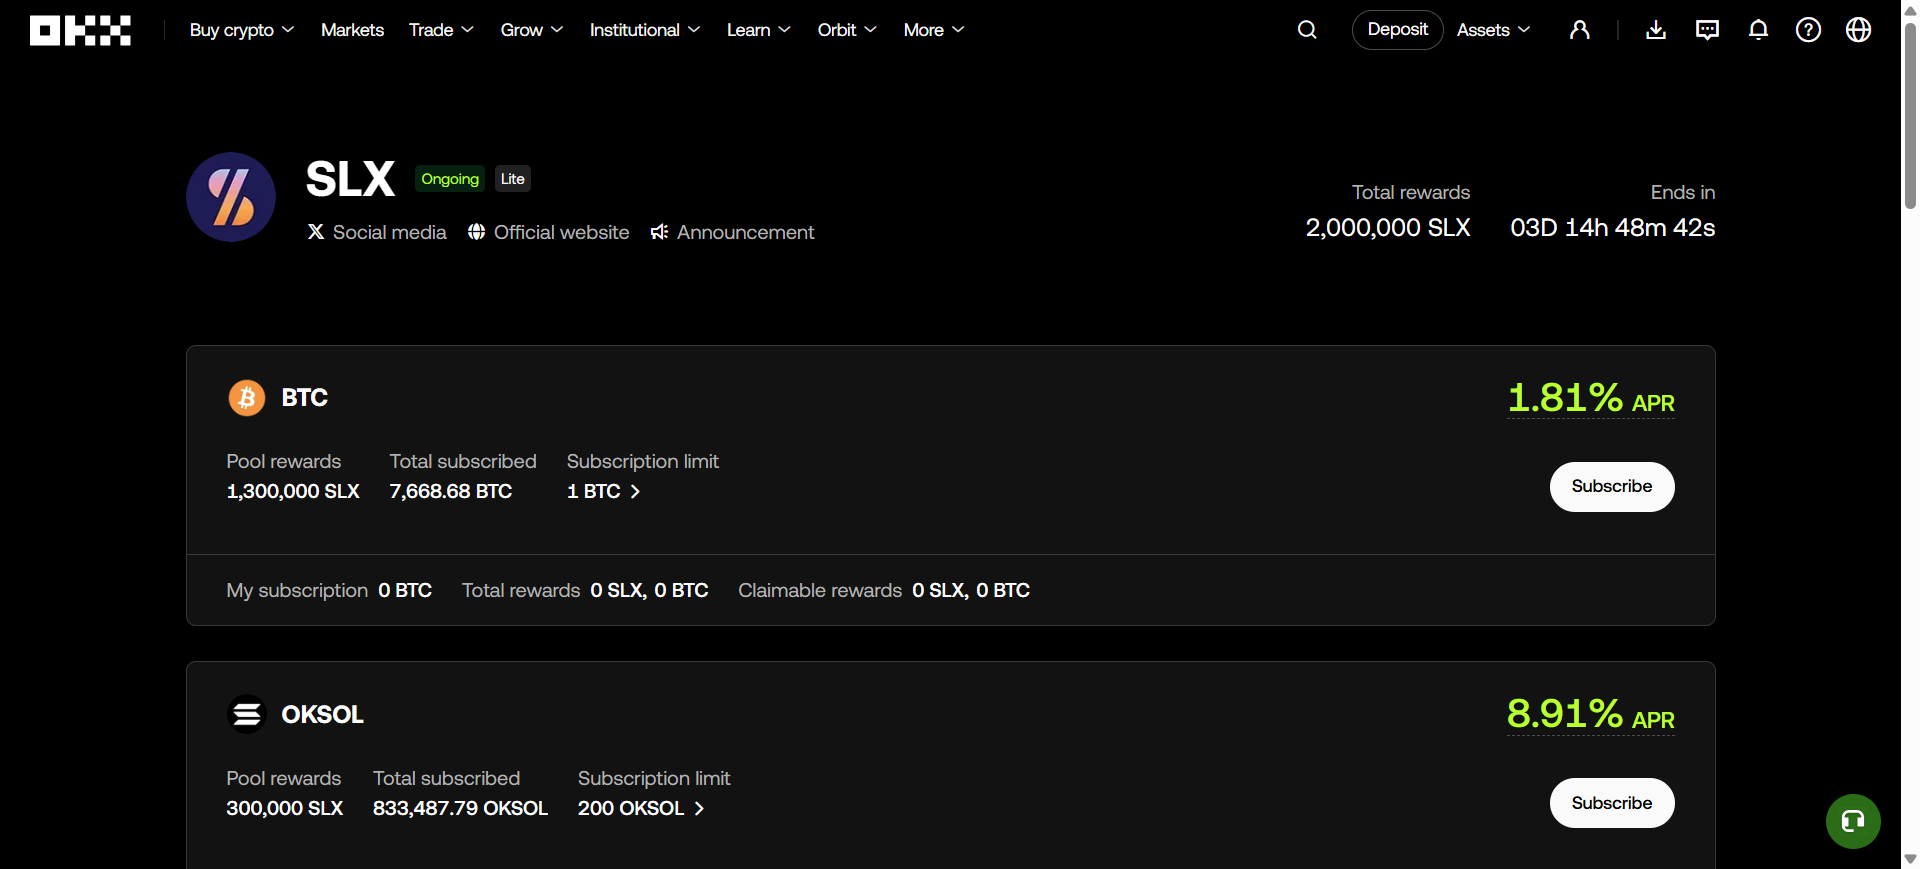Click the OKSOL coin icon

pos(247,714)
